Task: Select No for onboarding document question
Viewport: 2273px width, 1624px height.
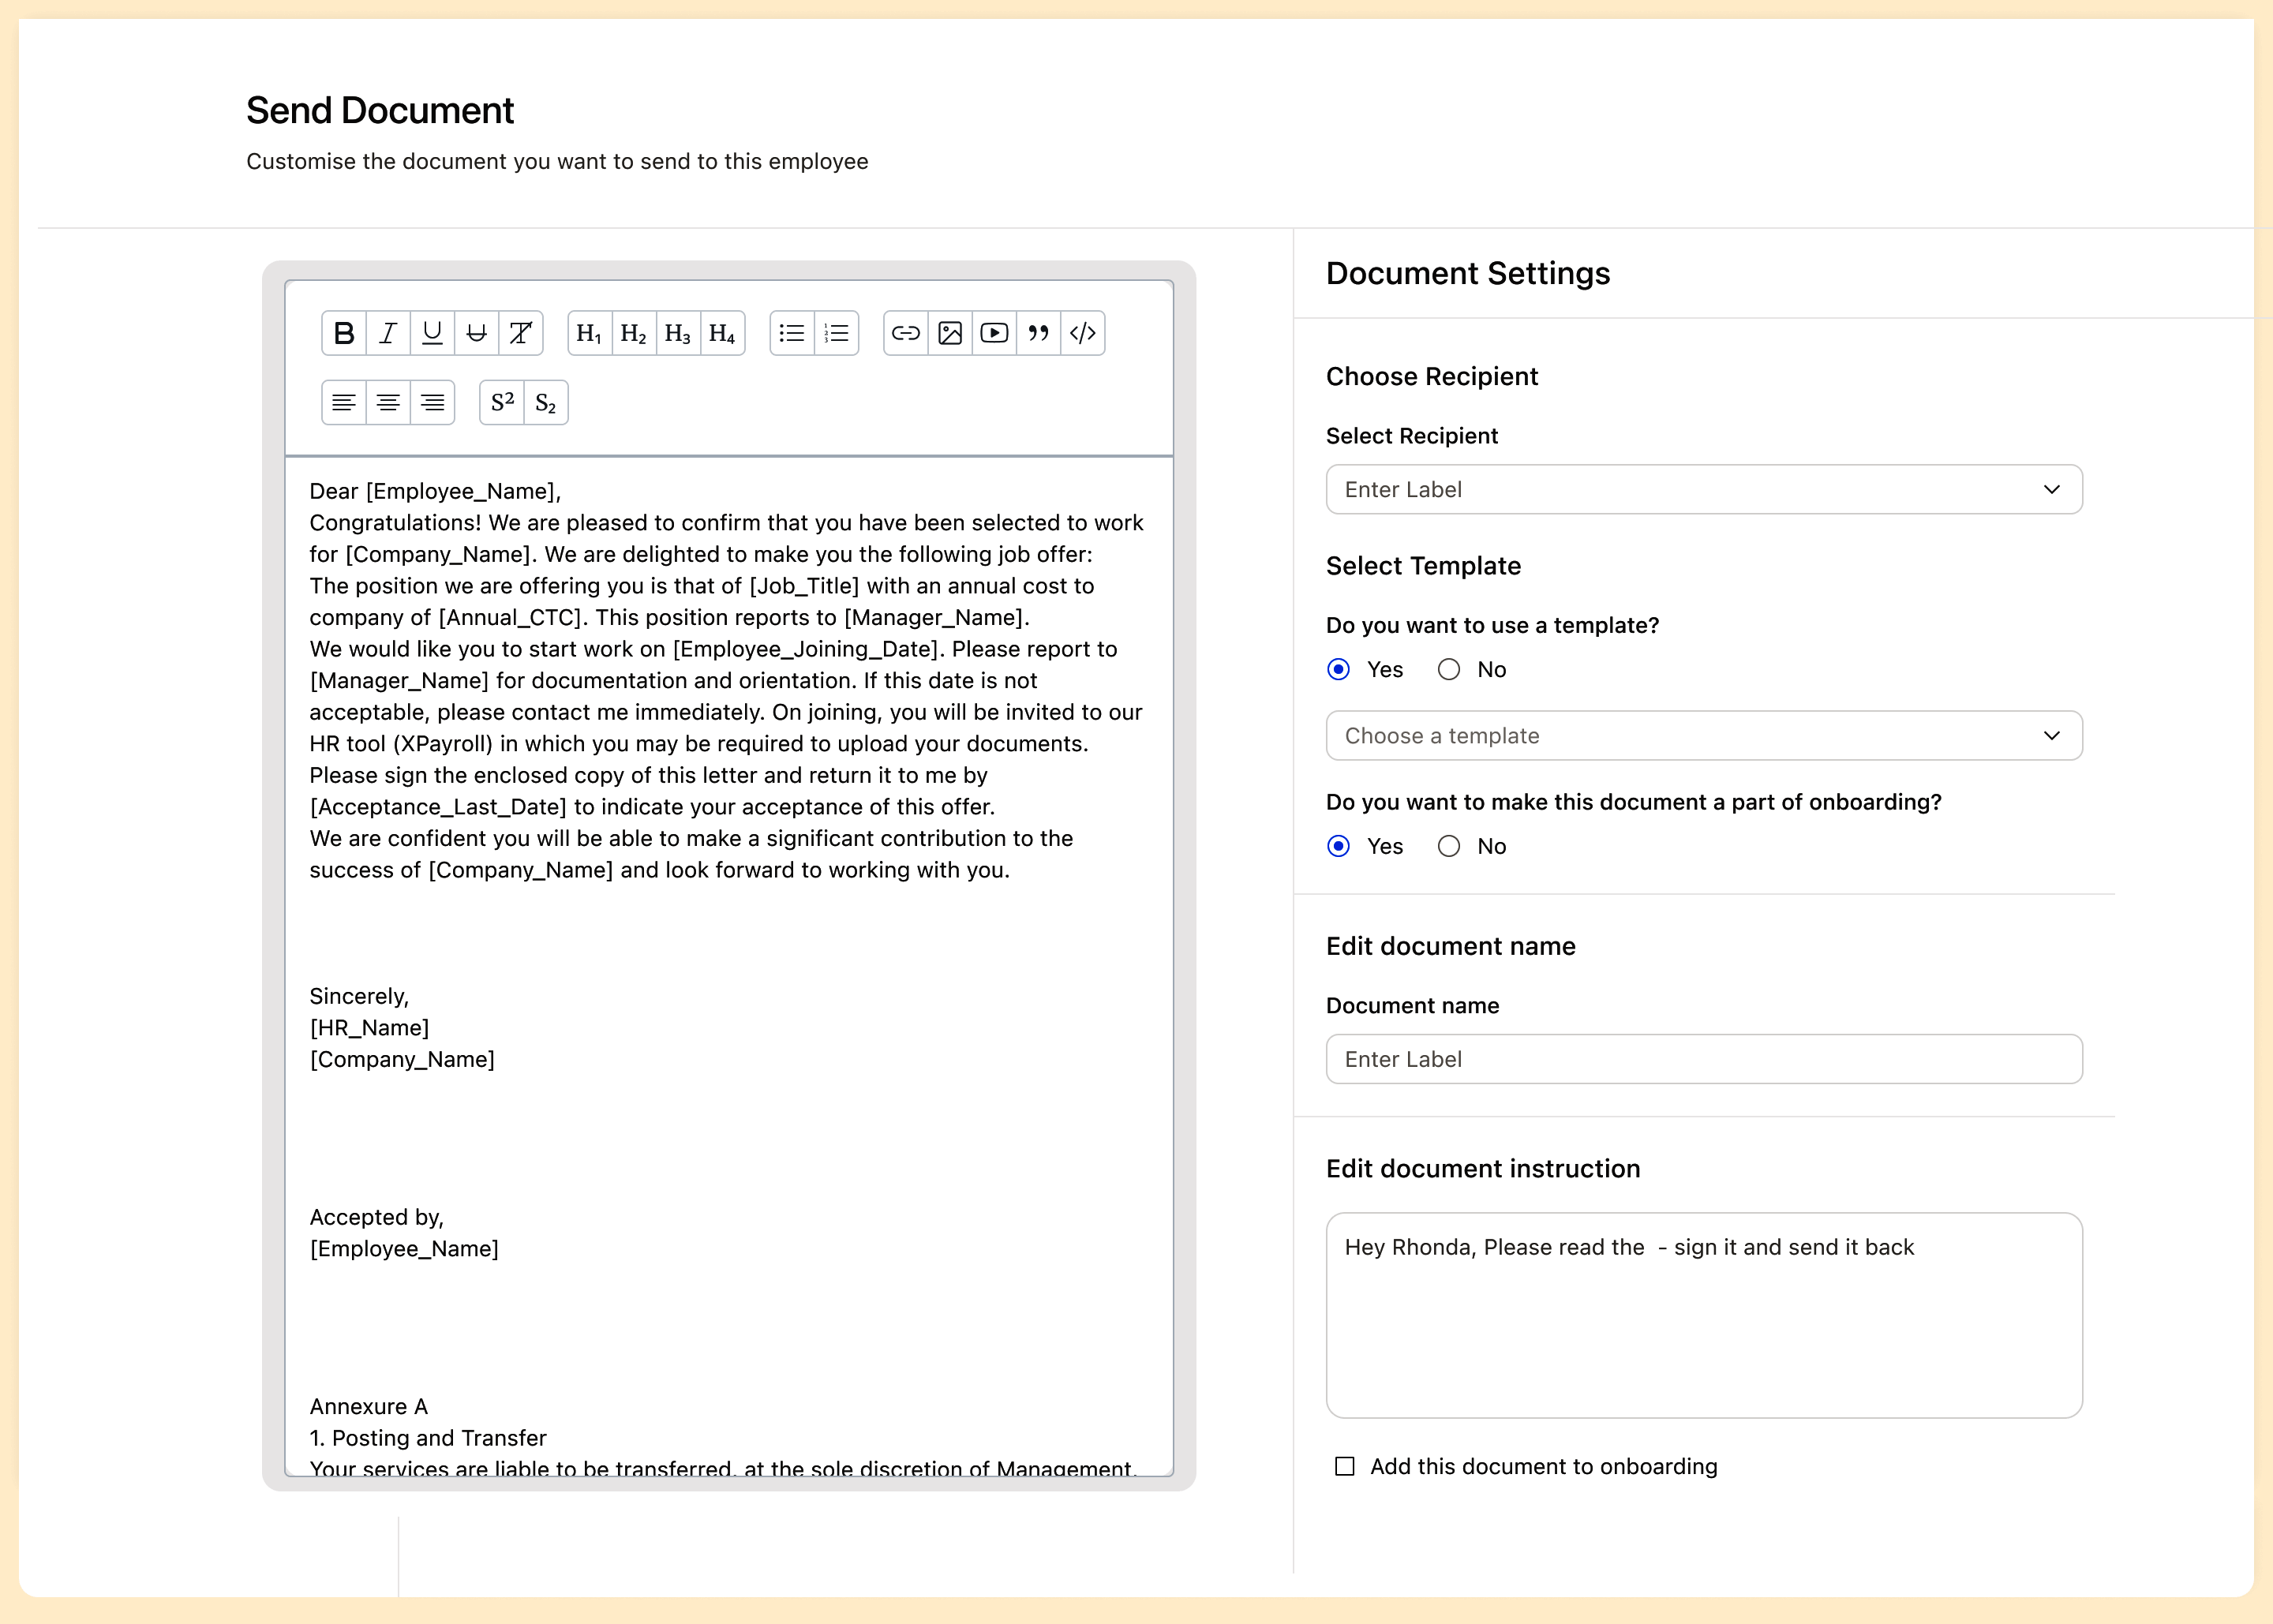Action: point(1449,847)
